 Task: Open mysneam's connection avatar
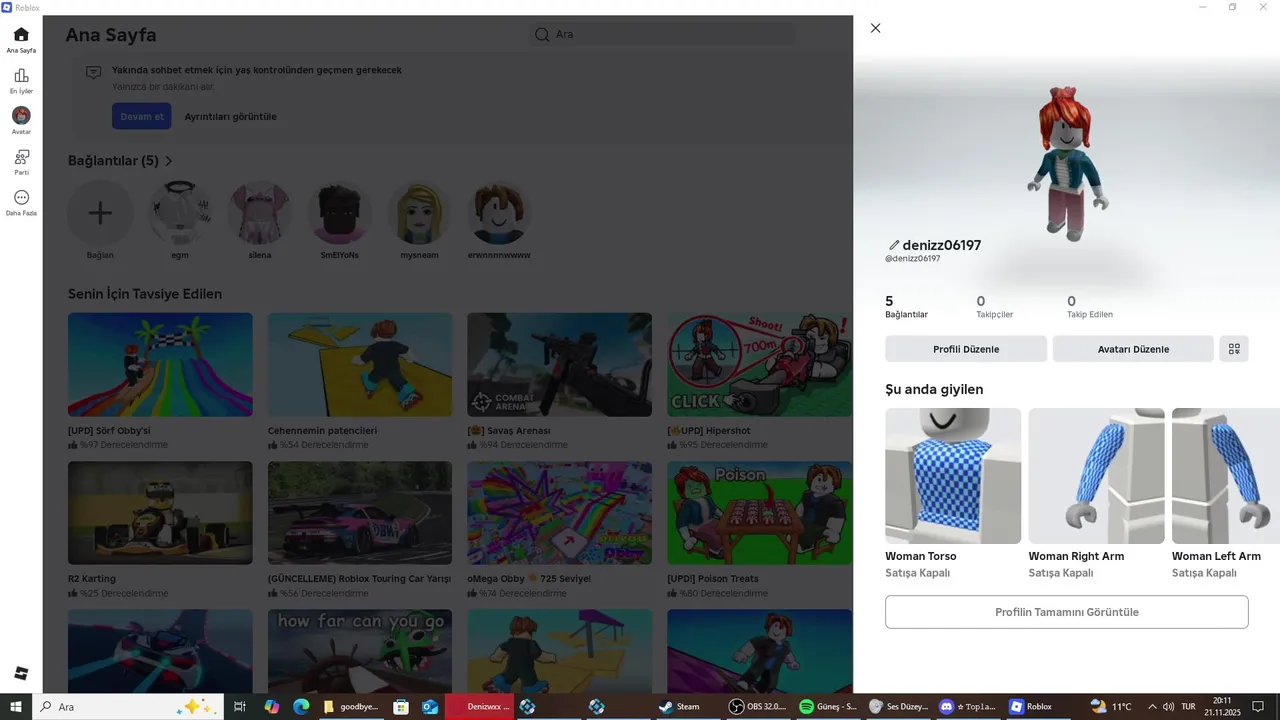click(x=420, y=213)
